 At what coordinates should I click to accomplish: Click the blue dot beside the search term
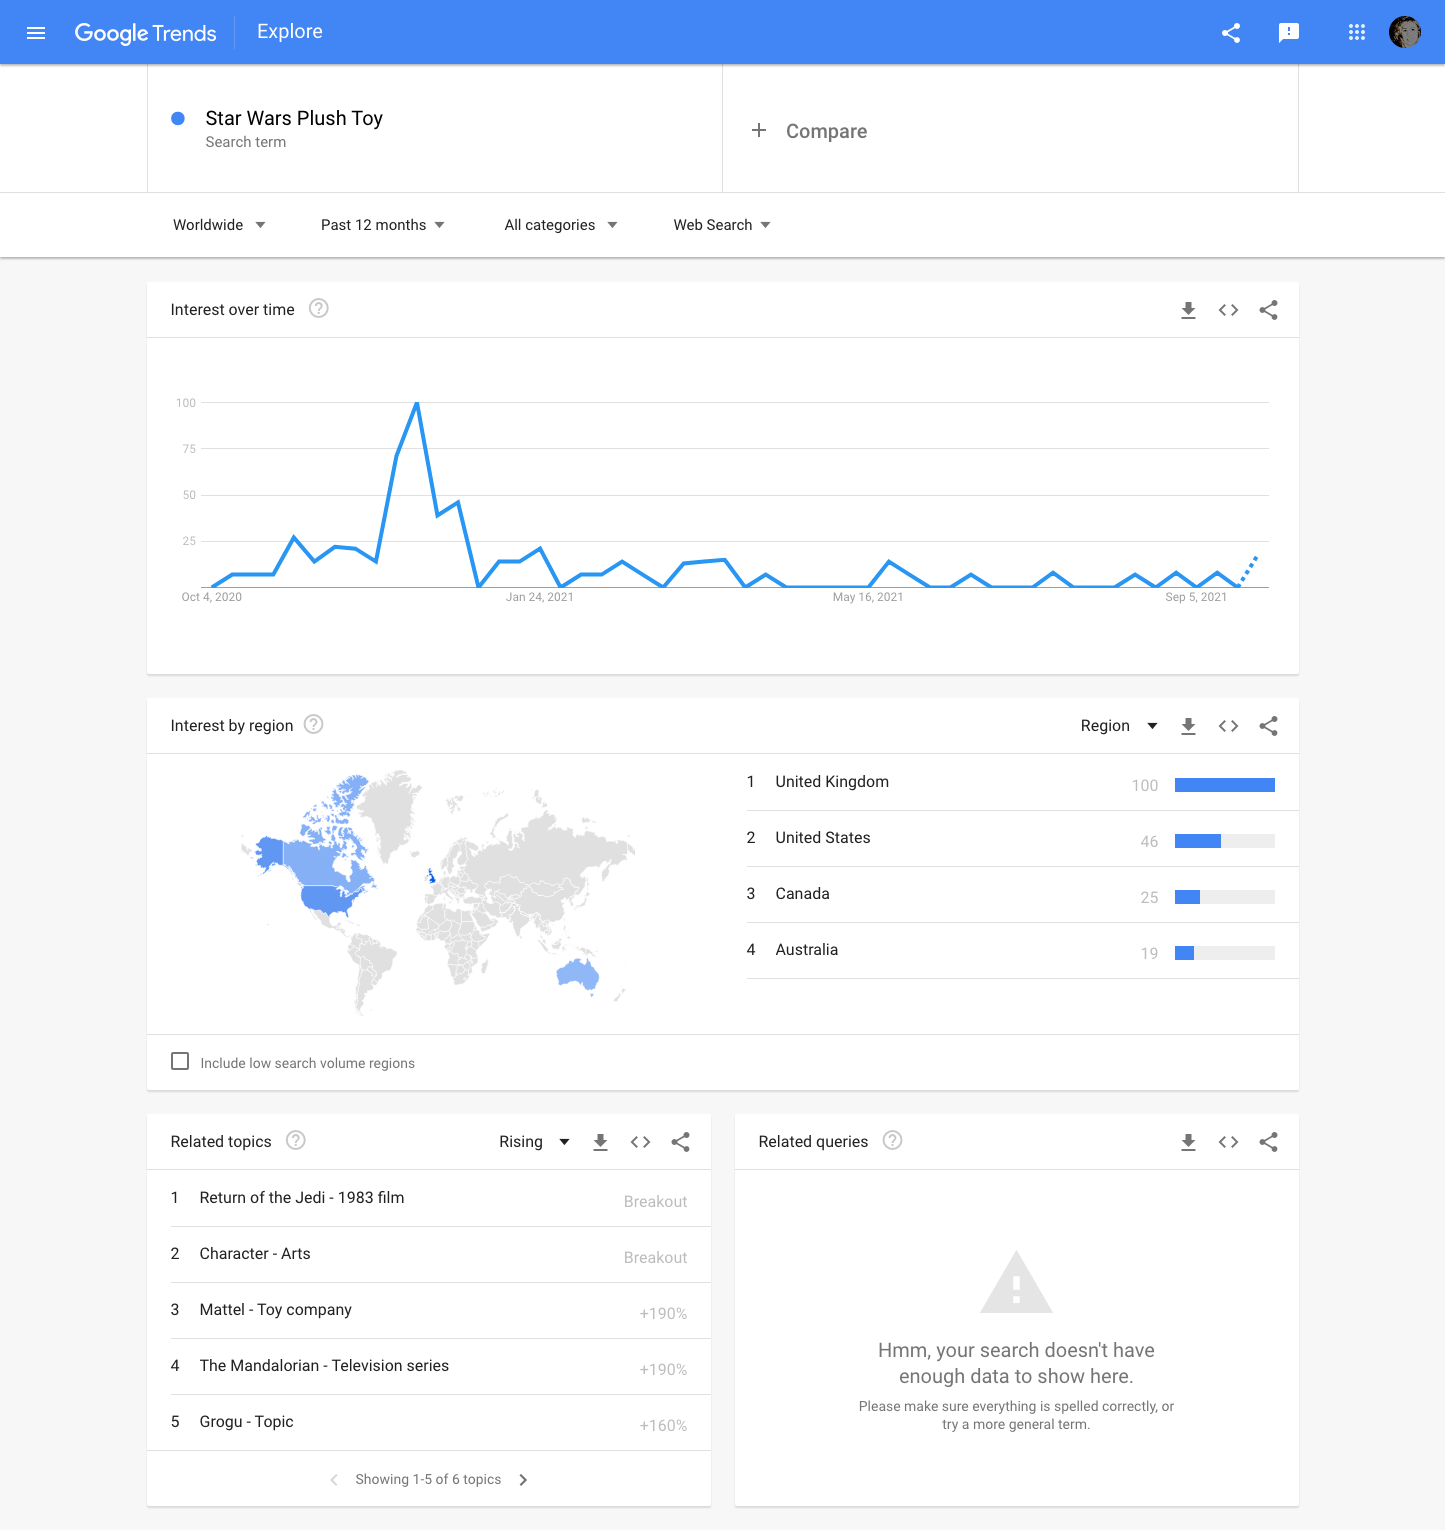click(178, 118)
